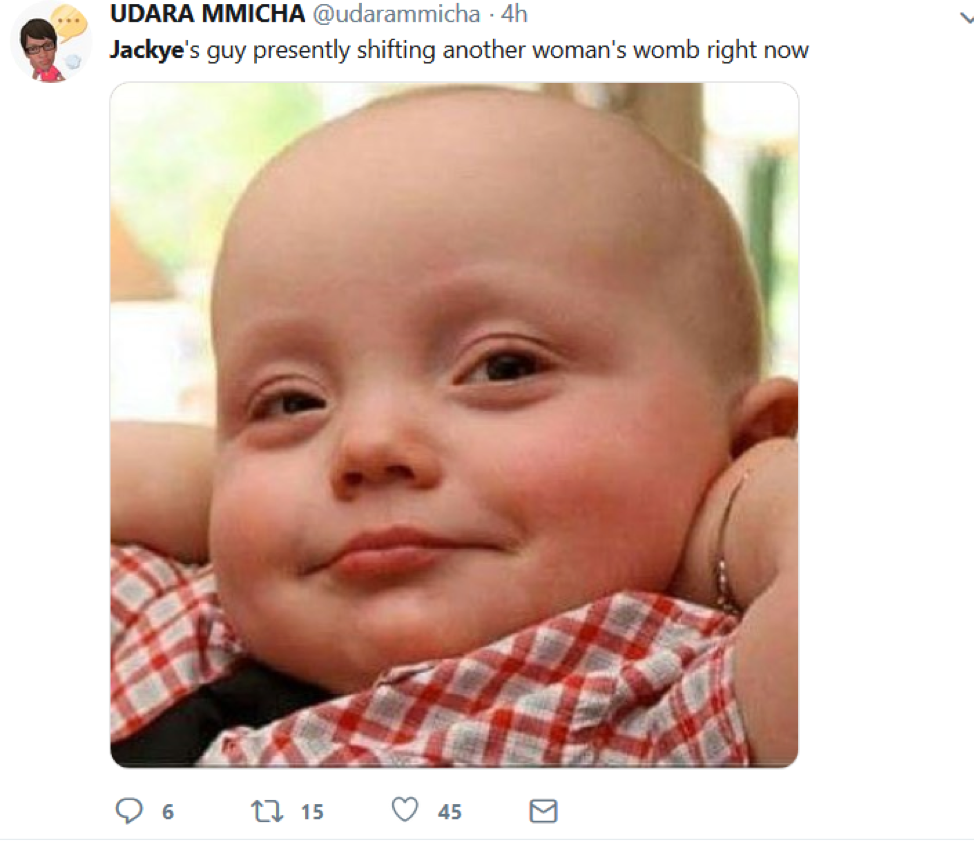974x856 pixels.
Task: Expand the tweet options chevron menu
Action: [x=967, y=19]
